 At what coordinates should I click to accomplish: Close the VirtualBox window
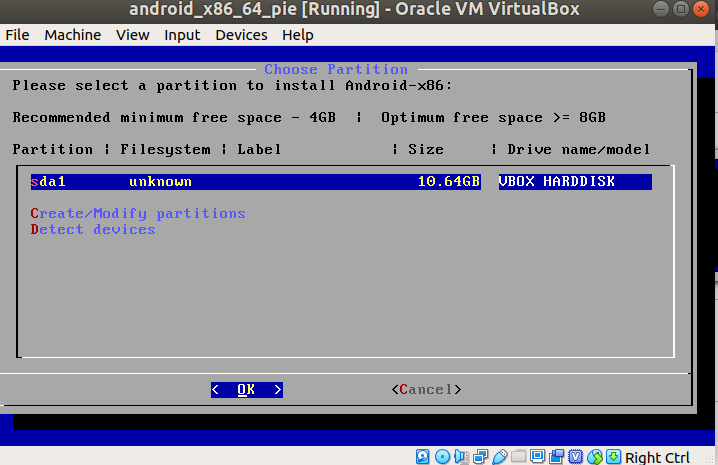pos(701,9)
